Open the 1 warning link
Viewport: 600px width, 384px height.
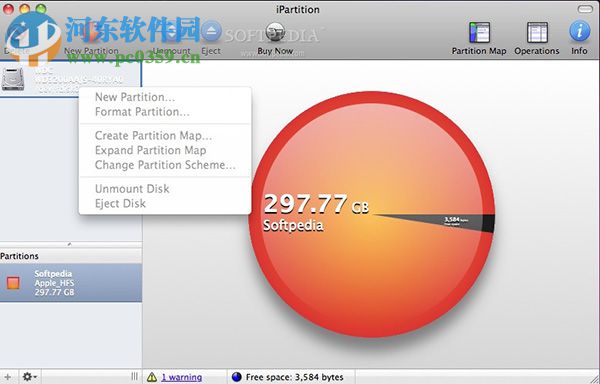(x=181, y=377)
